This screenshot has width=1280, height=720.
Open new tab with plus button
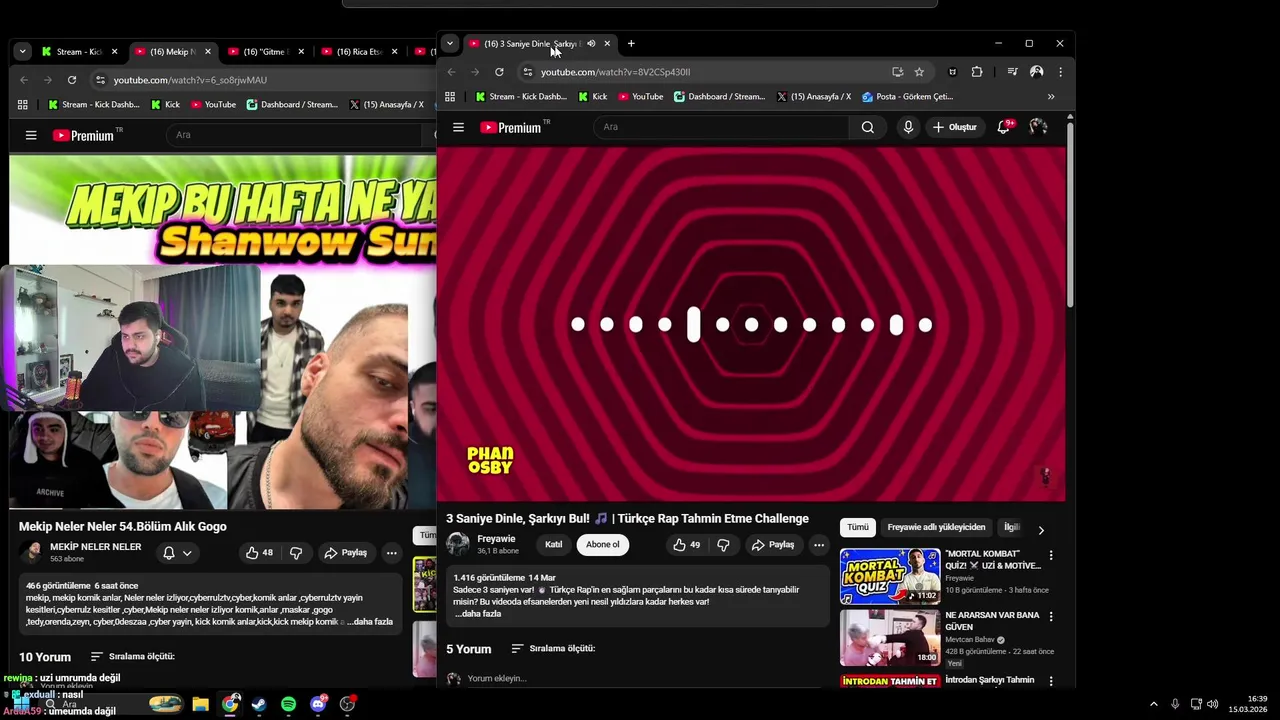pos(631,44)
